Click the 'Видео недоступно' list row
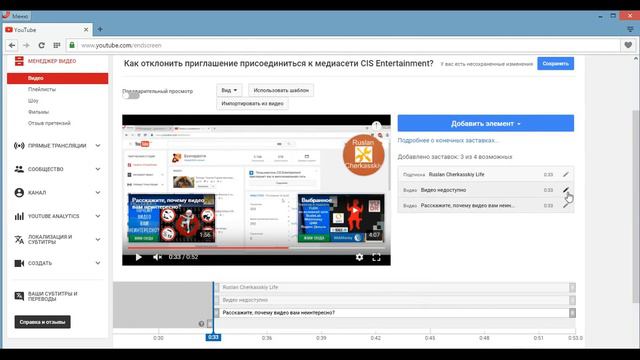 pyautogui.click(x=486, y=190)
